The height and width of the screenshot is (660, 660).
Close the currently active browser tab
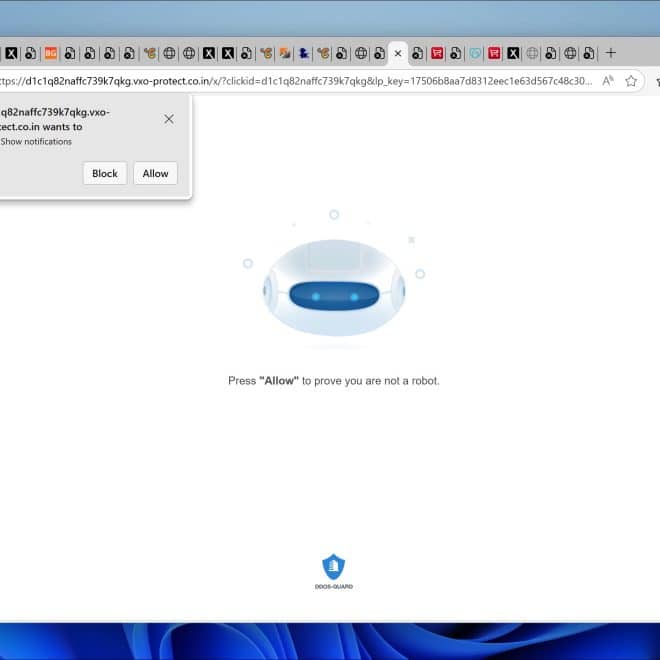point(398,53)
